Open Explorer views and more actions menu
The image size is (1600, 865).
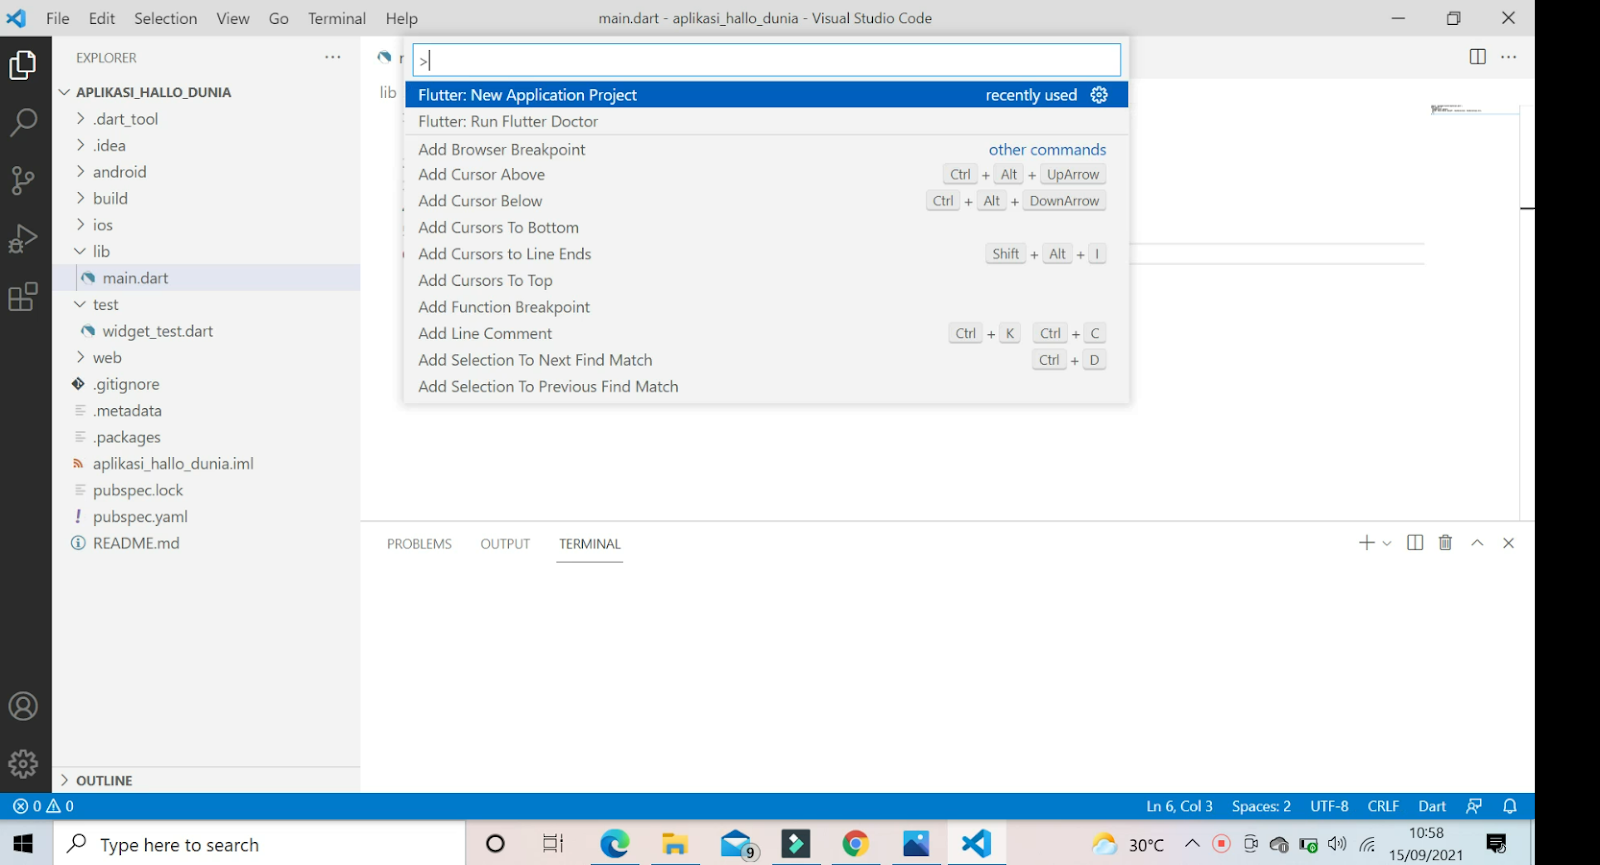(333, 57)
